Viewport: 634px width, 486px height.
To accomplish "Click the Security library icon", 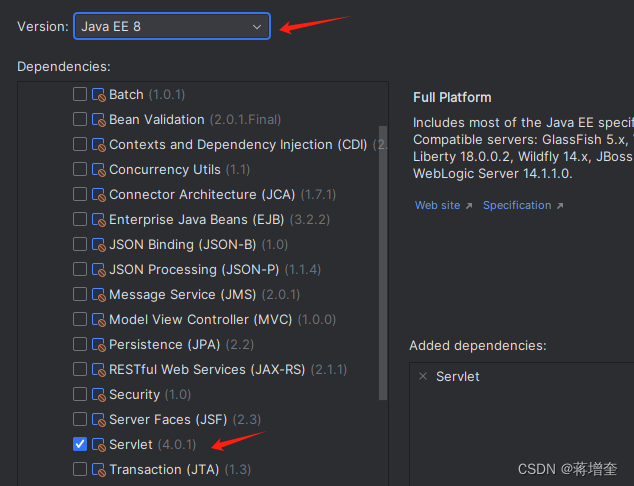I will [x=99, y=395].
